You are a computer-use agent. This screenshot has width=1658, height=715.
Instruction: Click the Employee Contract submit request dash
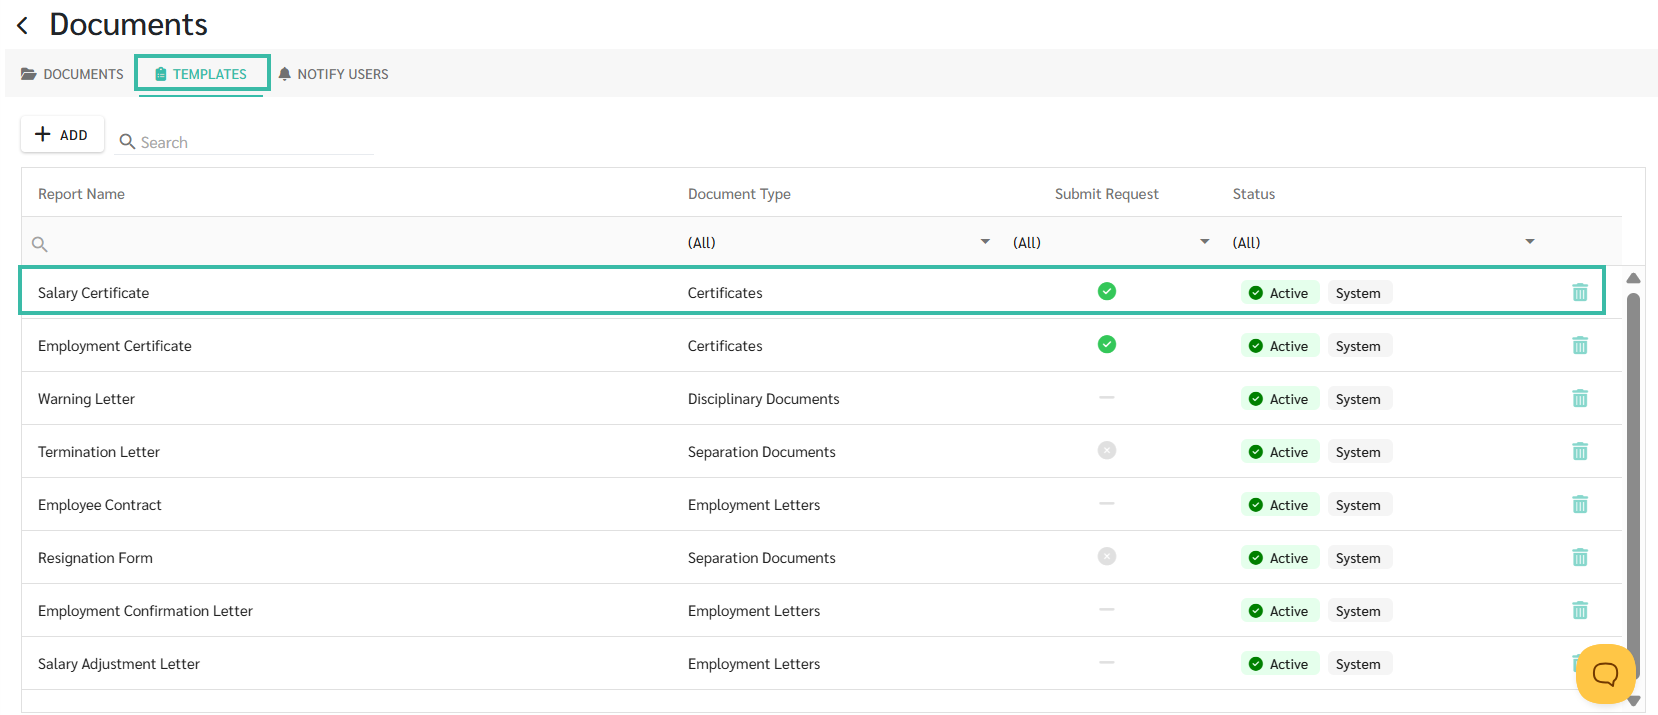click(x=1107, y=503)
